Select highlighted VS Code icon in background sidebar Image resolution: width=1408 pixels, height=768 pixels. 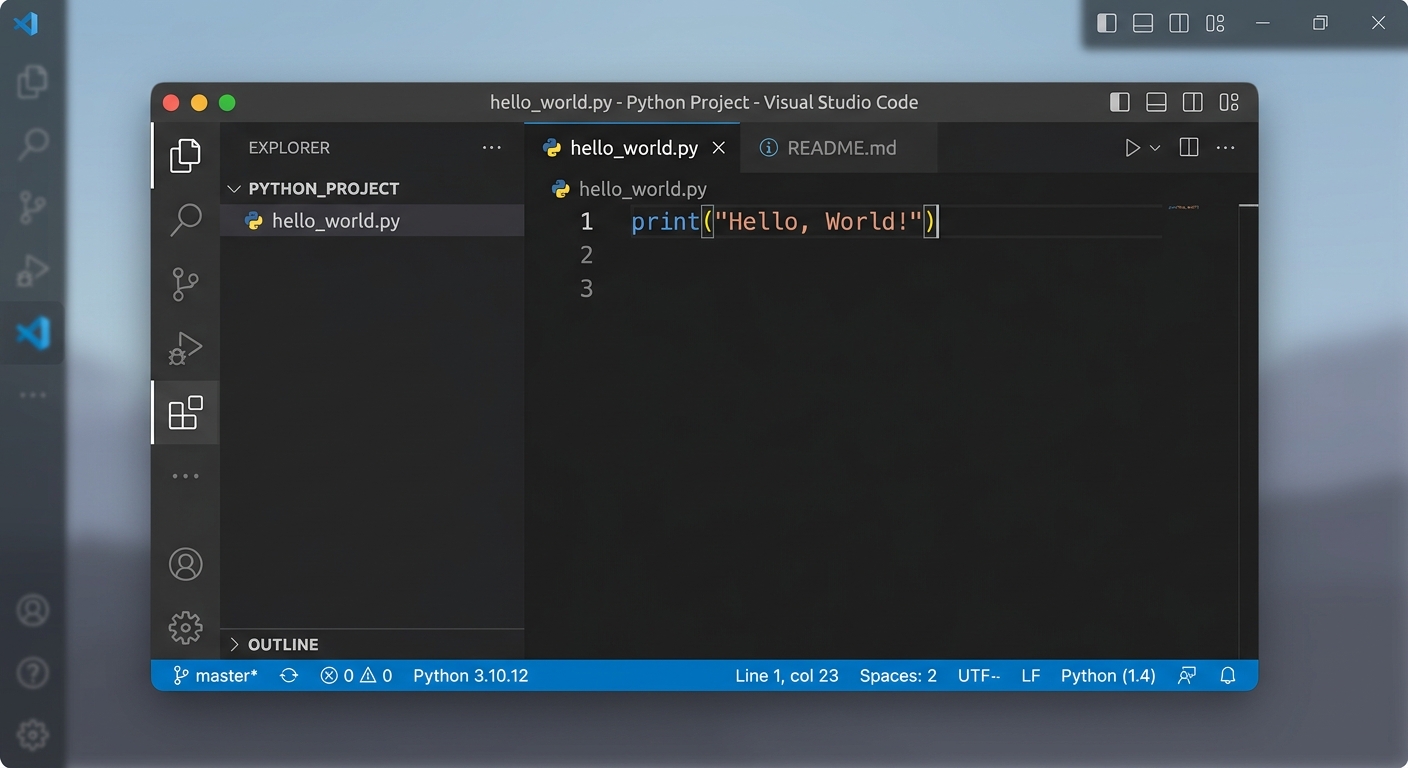[x=33, y=332]
